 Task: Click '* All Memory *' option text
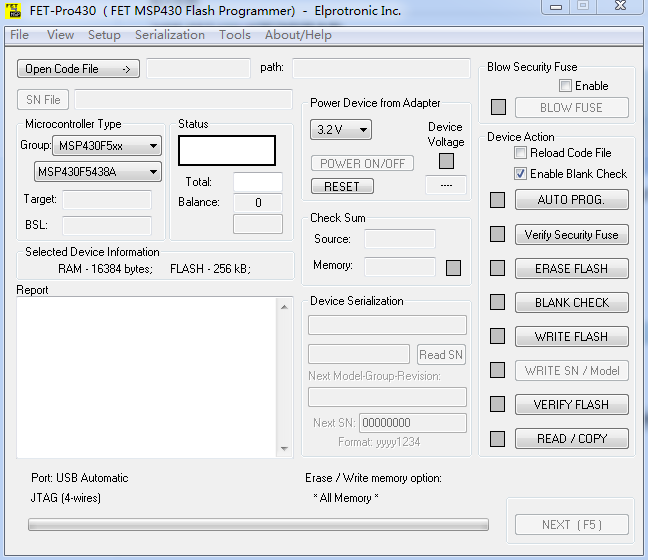pos(346,498)
